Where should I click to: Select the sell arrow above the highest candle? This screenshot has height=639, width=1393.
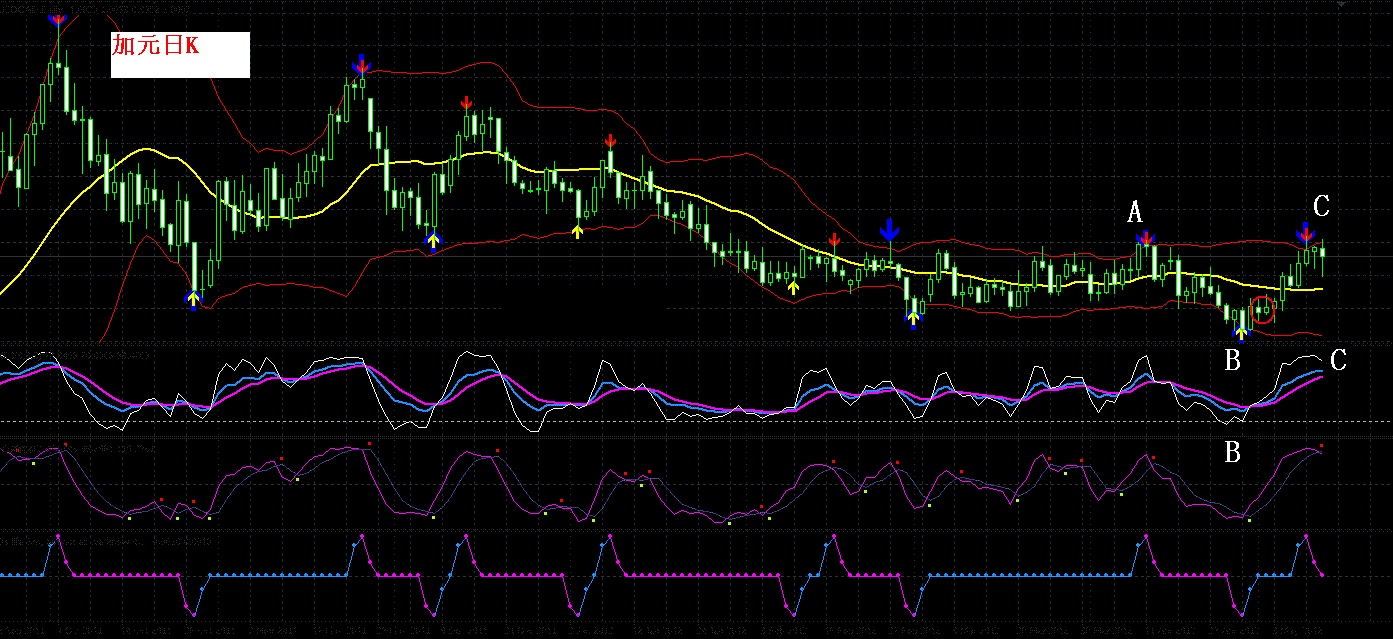(59, 19)
